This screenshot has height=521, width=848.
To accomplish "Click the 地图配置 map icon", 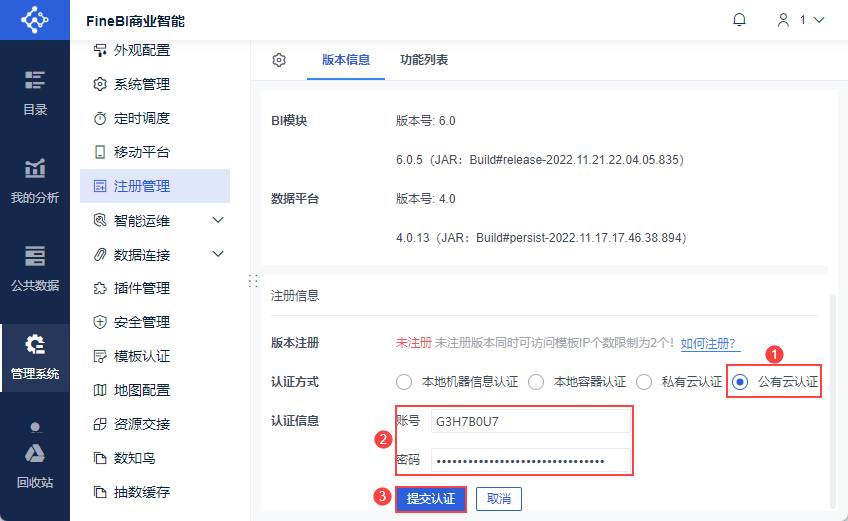I will pyautogui.click(x=100, y=390).
